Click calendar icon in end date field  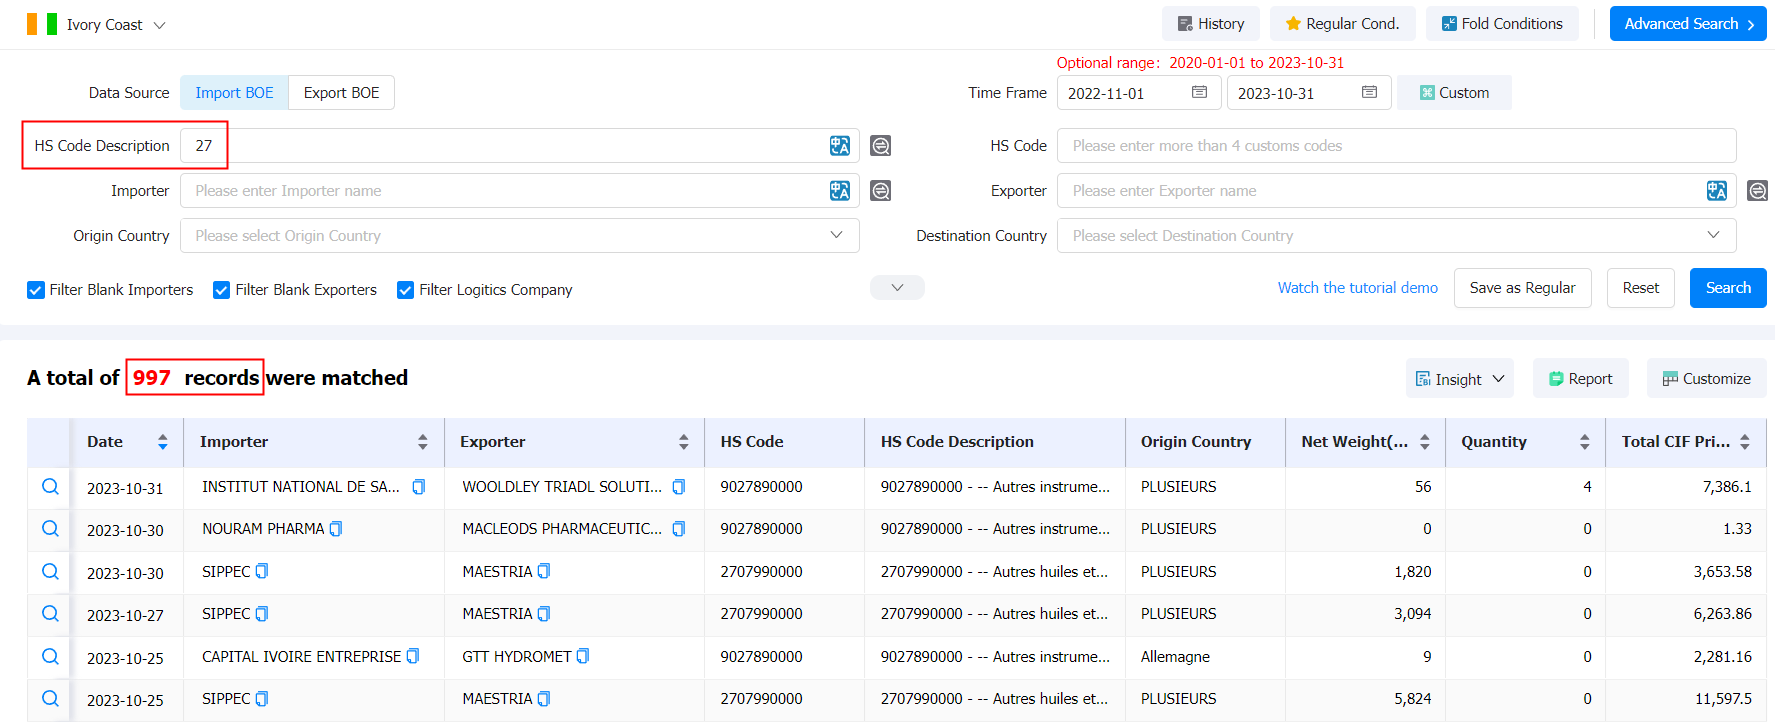coord(1369,92)
